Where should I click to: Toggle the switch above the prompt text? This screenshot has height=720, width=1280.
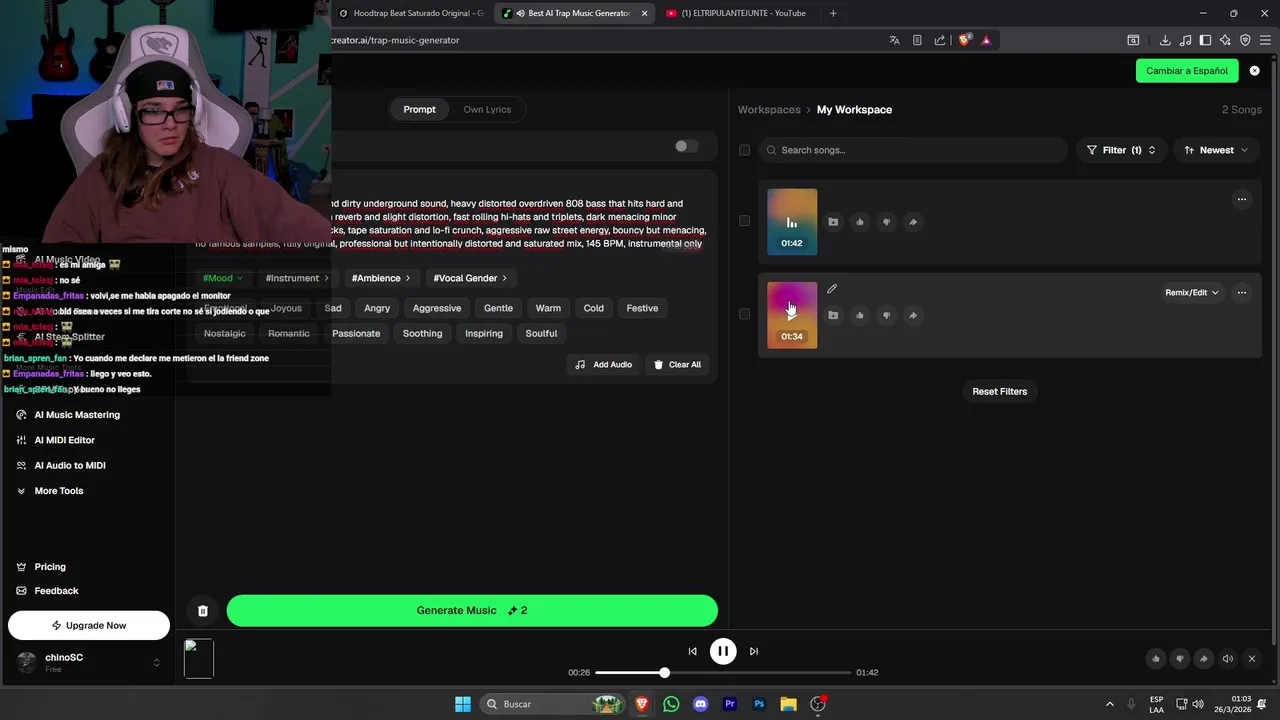click(x=686, y=146)
